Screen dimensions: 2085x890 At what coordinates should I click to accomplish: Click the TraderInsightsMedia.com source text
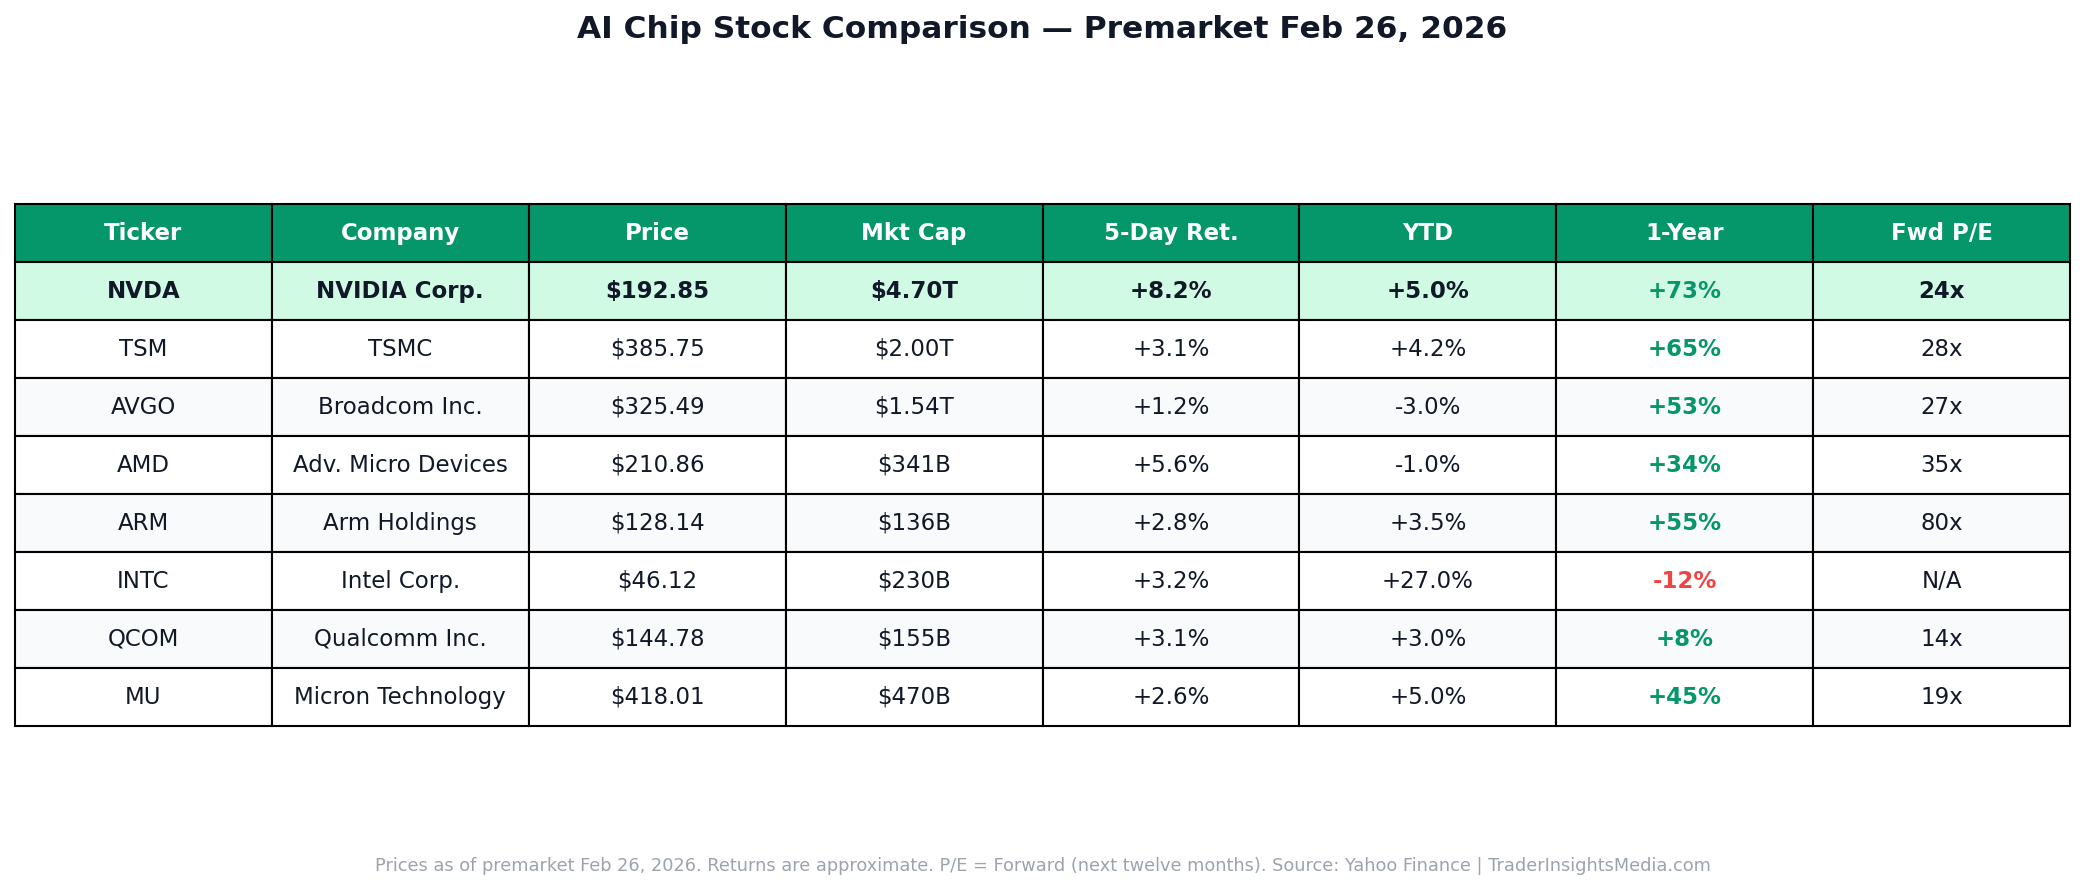click(1599, 866)
